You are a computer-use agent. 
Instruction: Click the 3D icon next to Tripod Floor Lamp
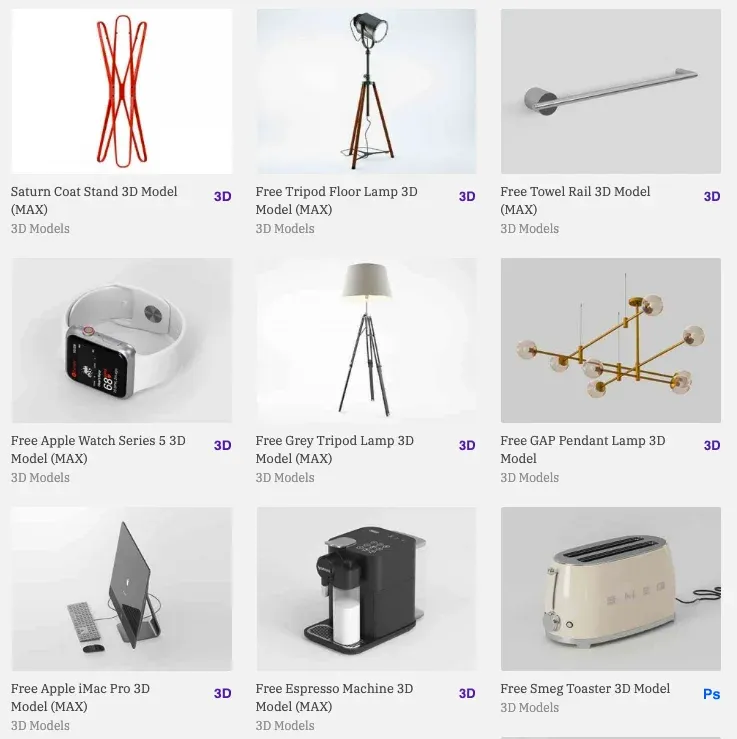tap(467, 197)
